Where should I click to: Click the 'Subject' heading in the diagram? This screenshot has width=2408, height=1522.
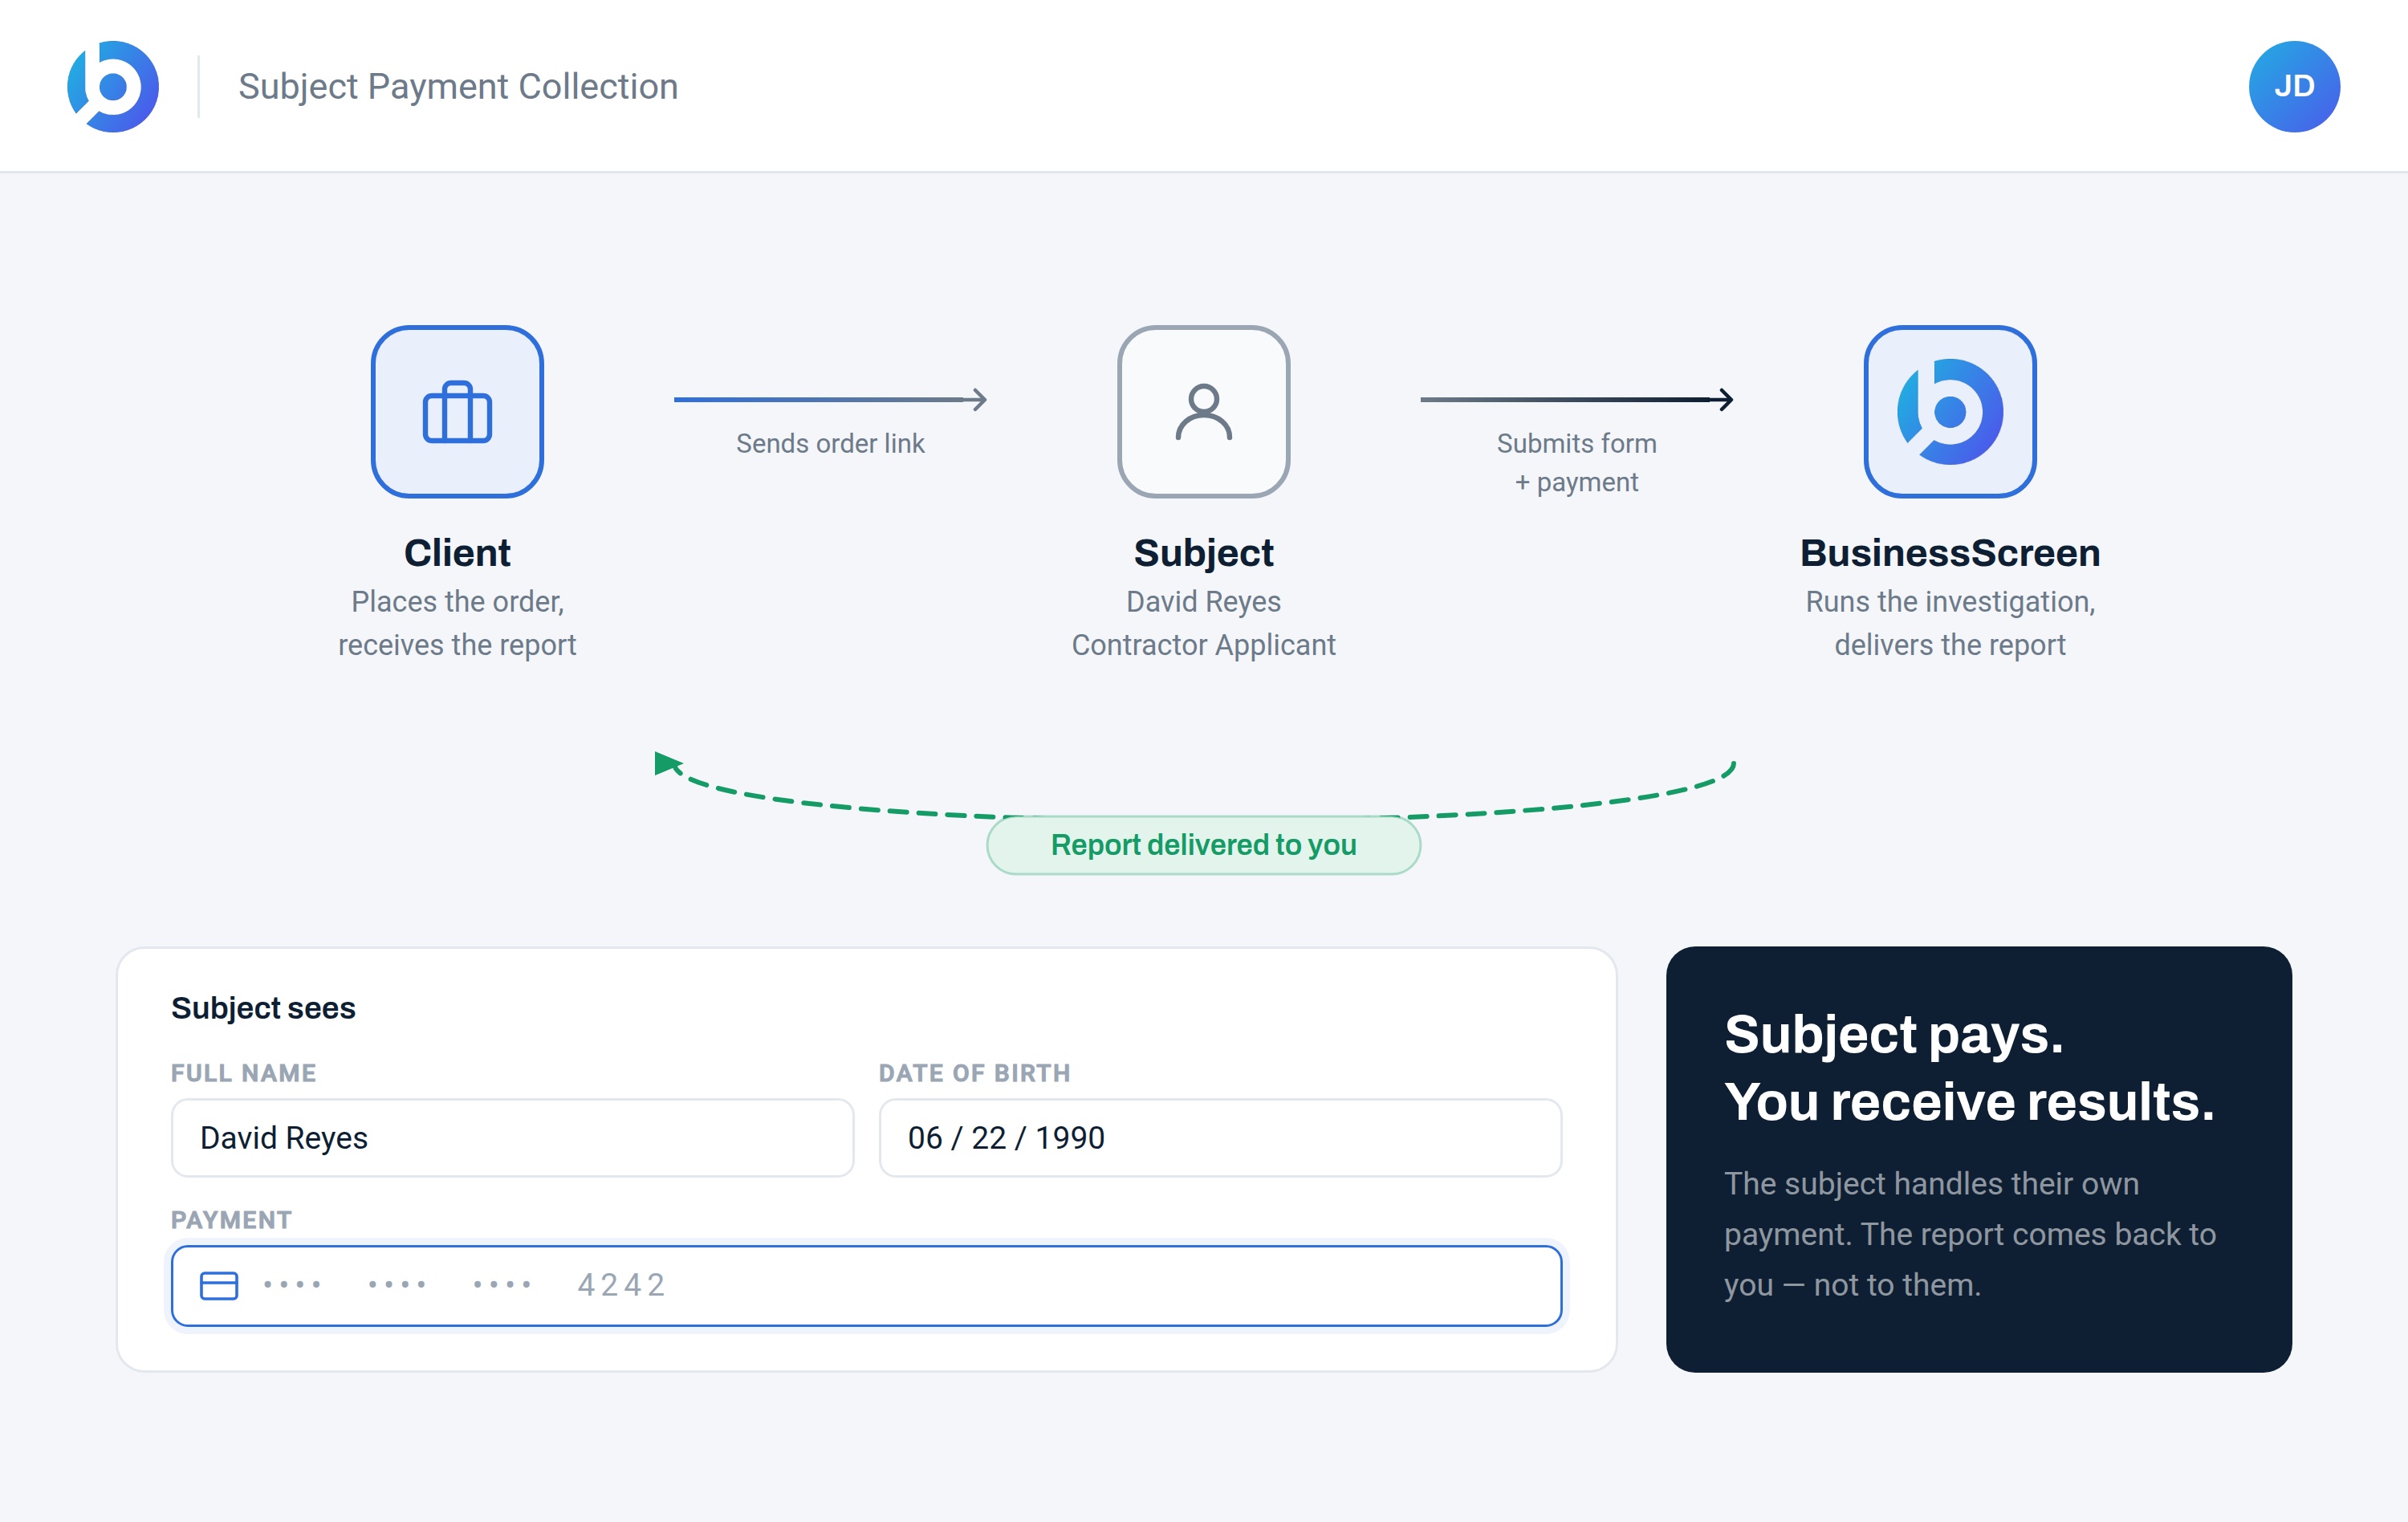(x=1203, y=553)
